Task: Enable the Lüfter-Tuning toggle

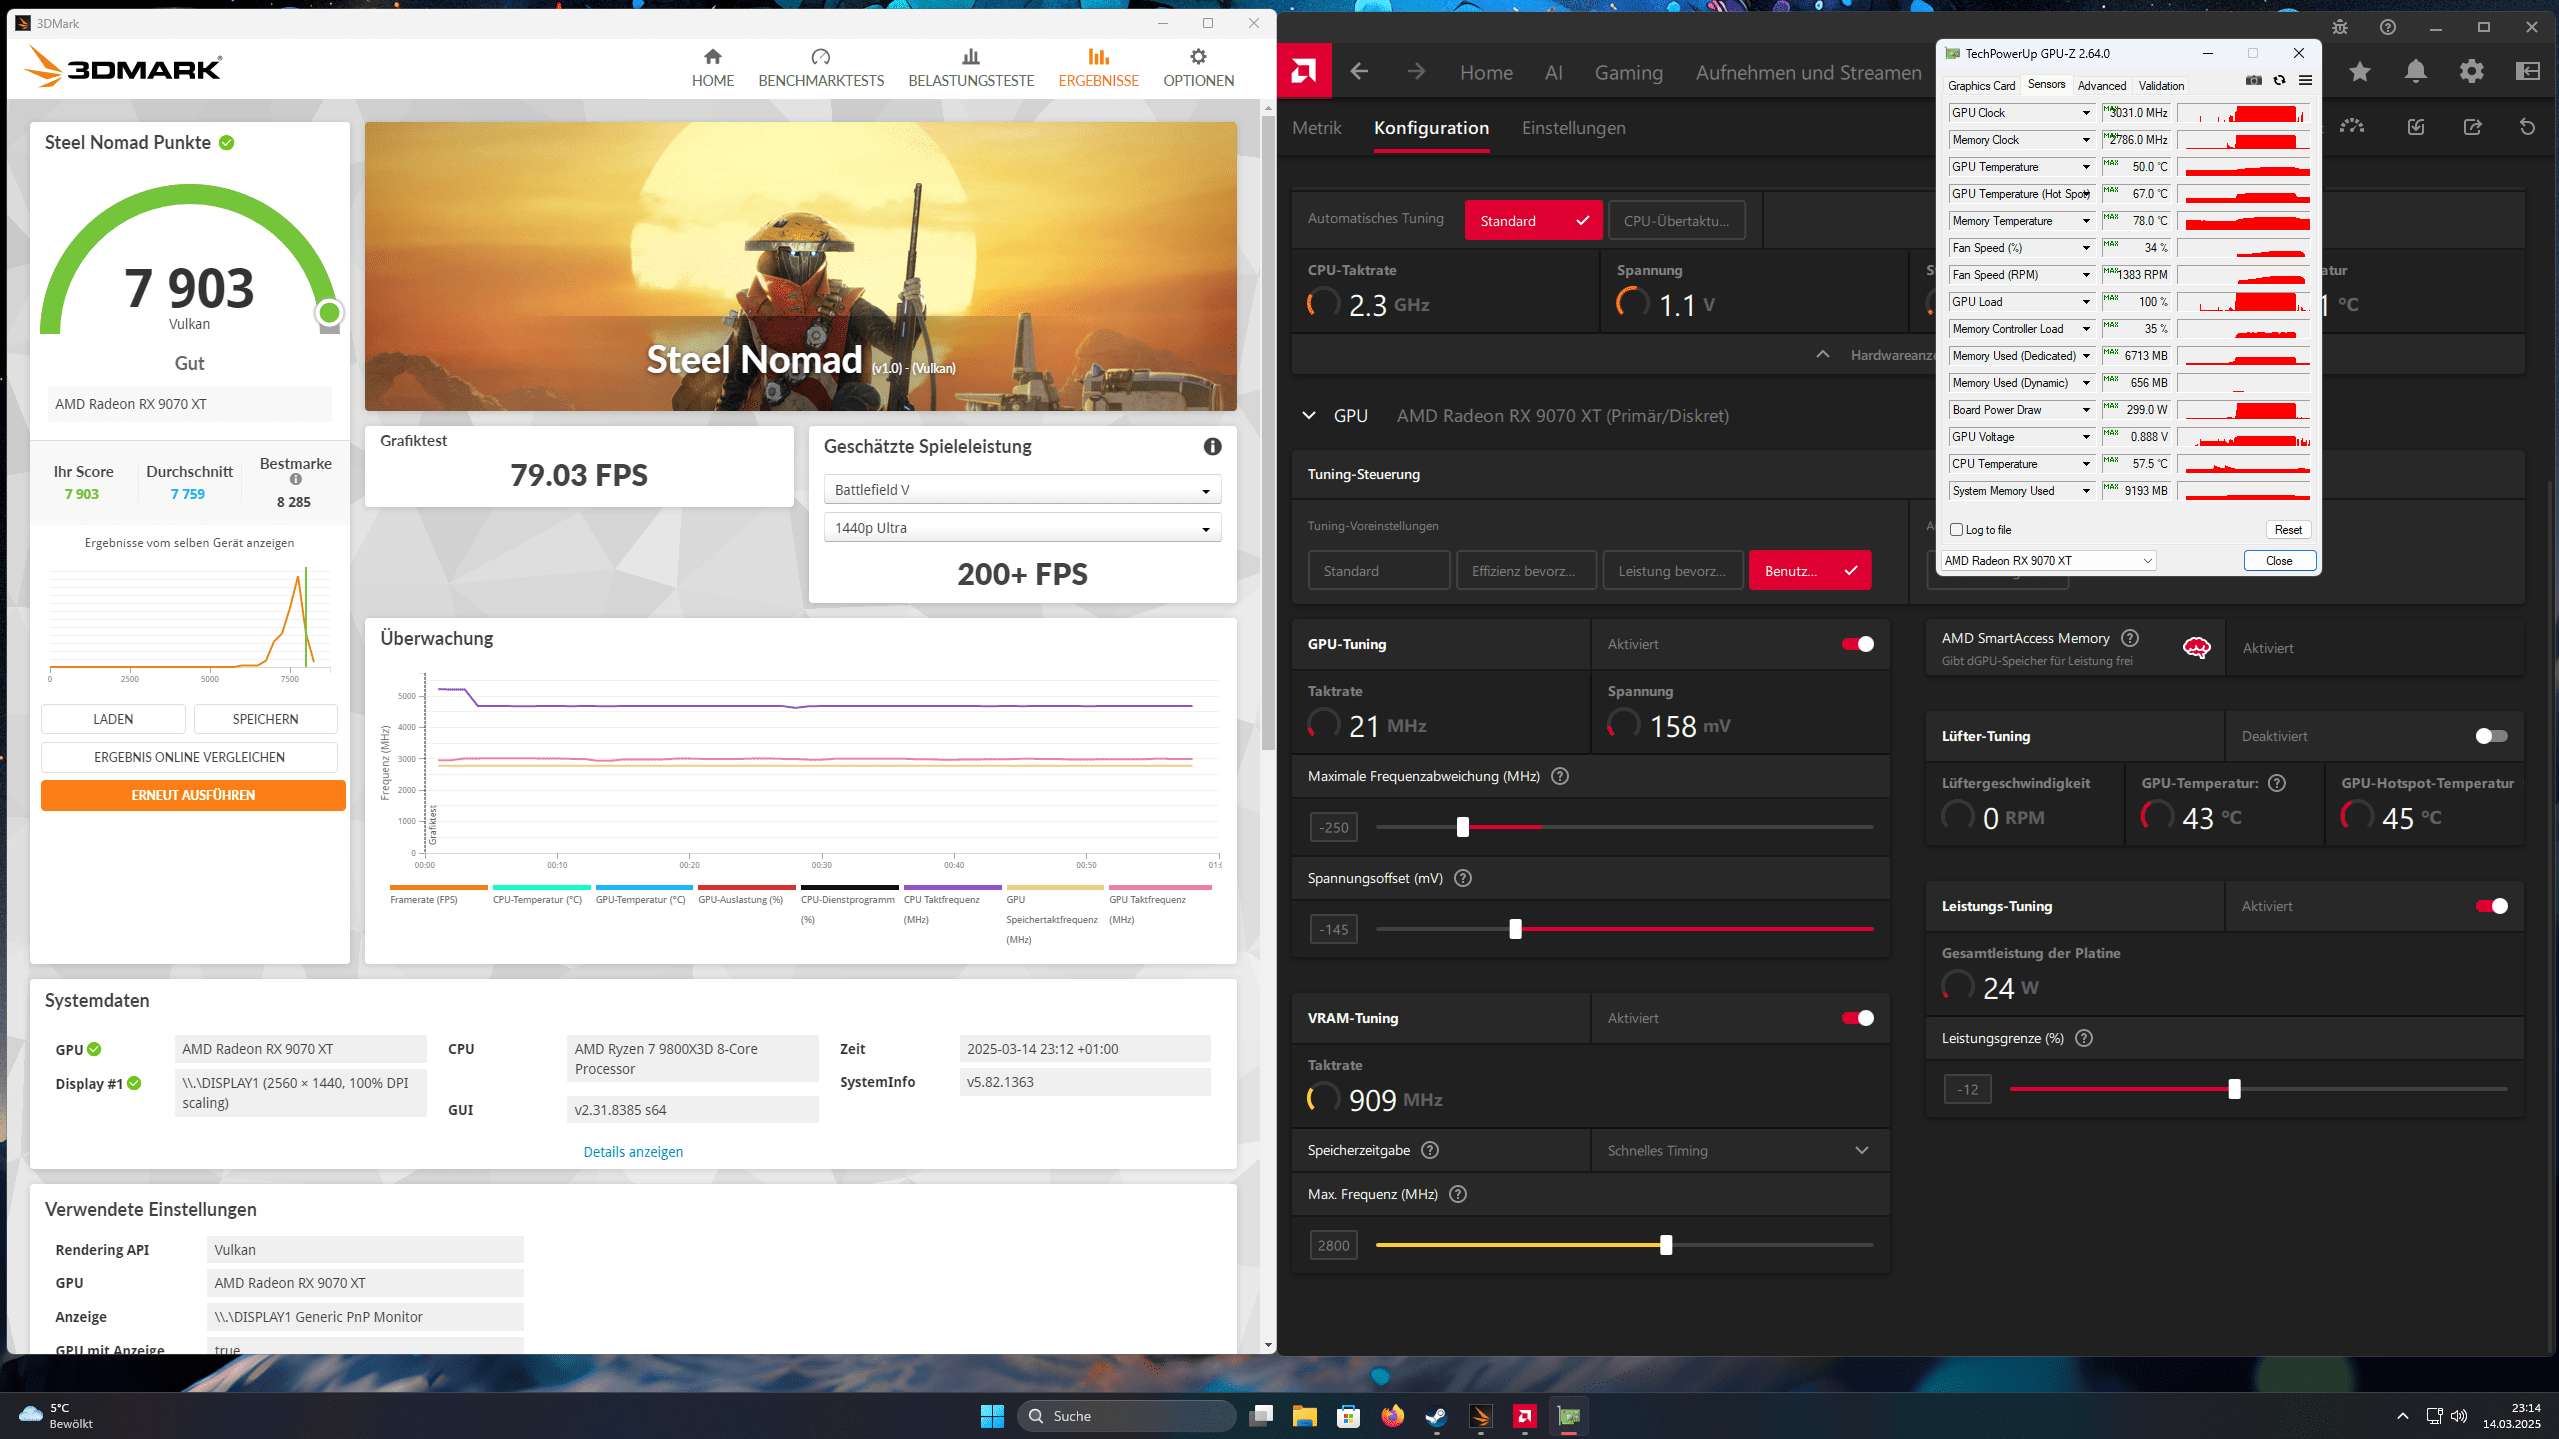Action: click(x=2491, y=736)
